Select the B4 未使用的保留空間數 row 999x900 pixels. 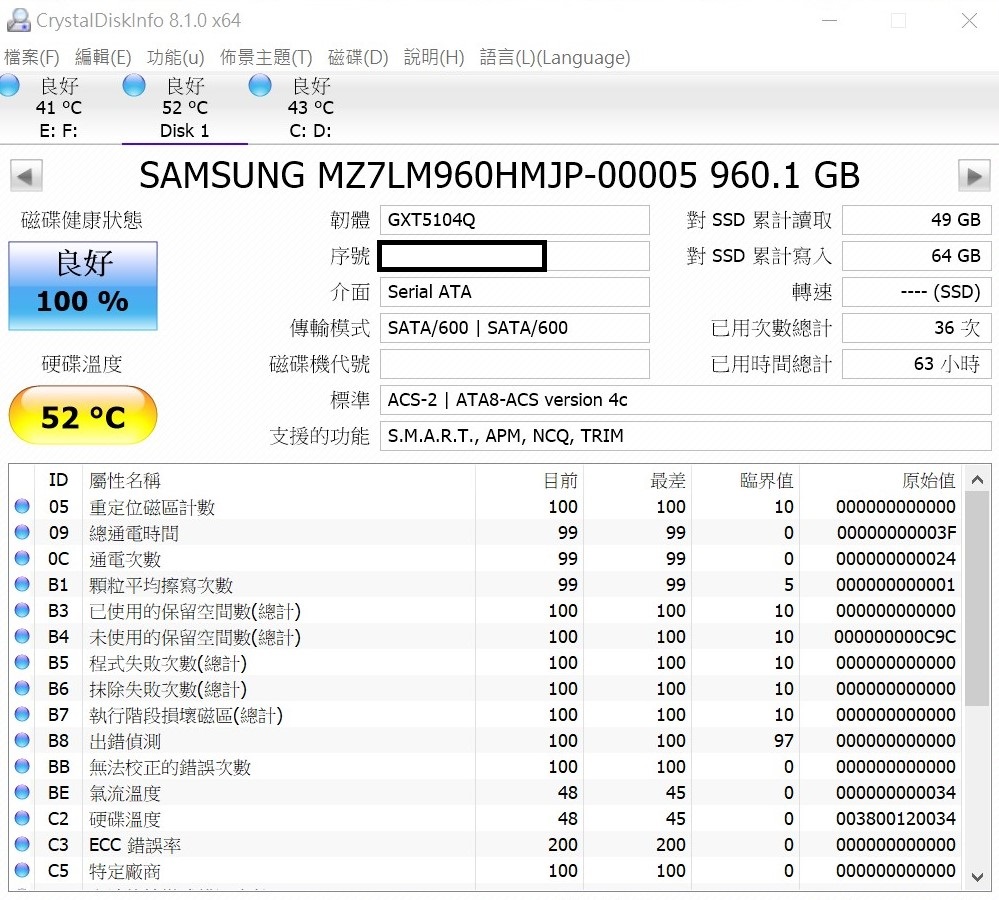point(195,637)
